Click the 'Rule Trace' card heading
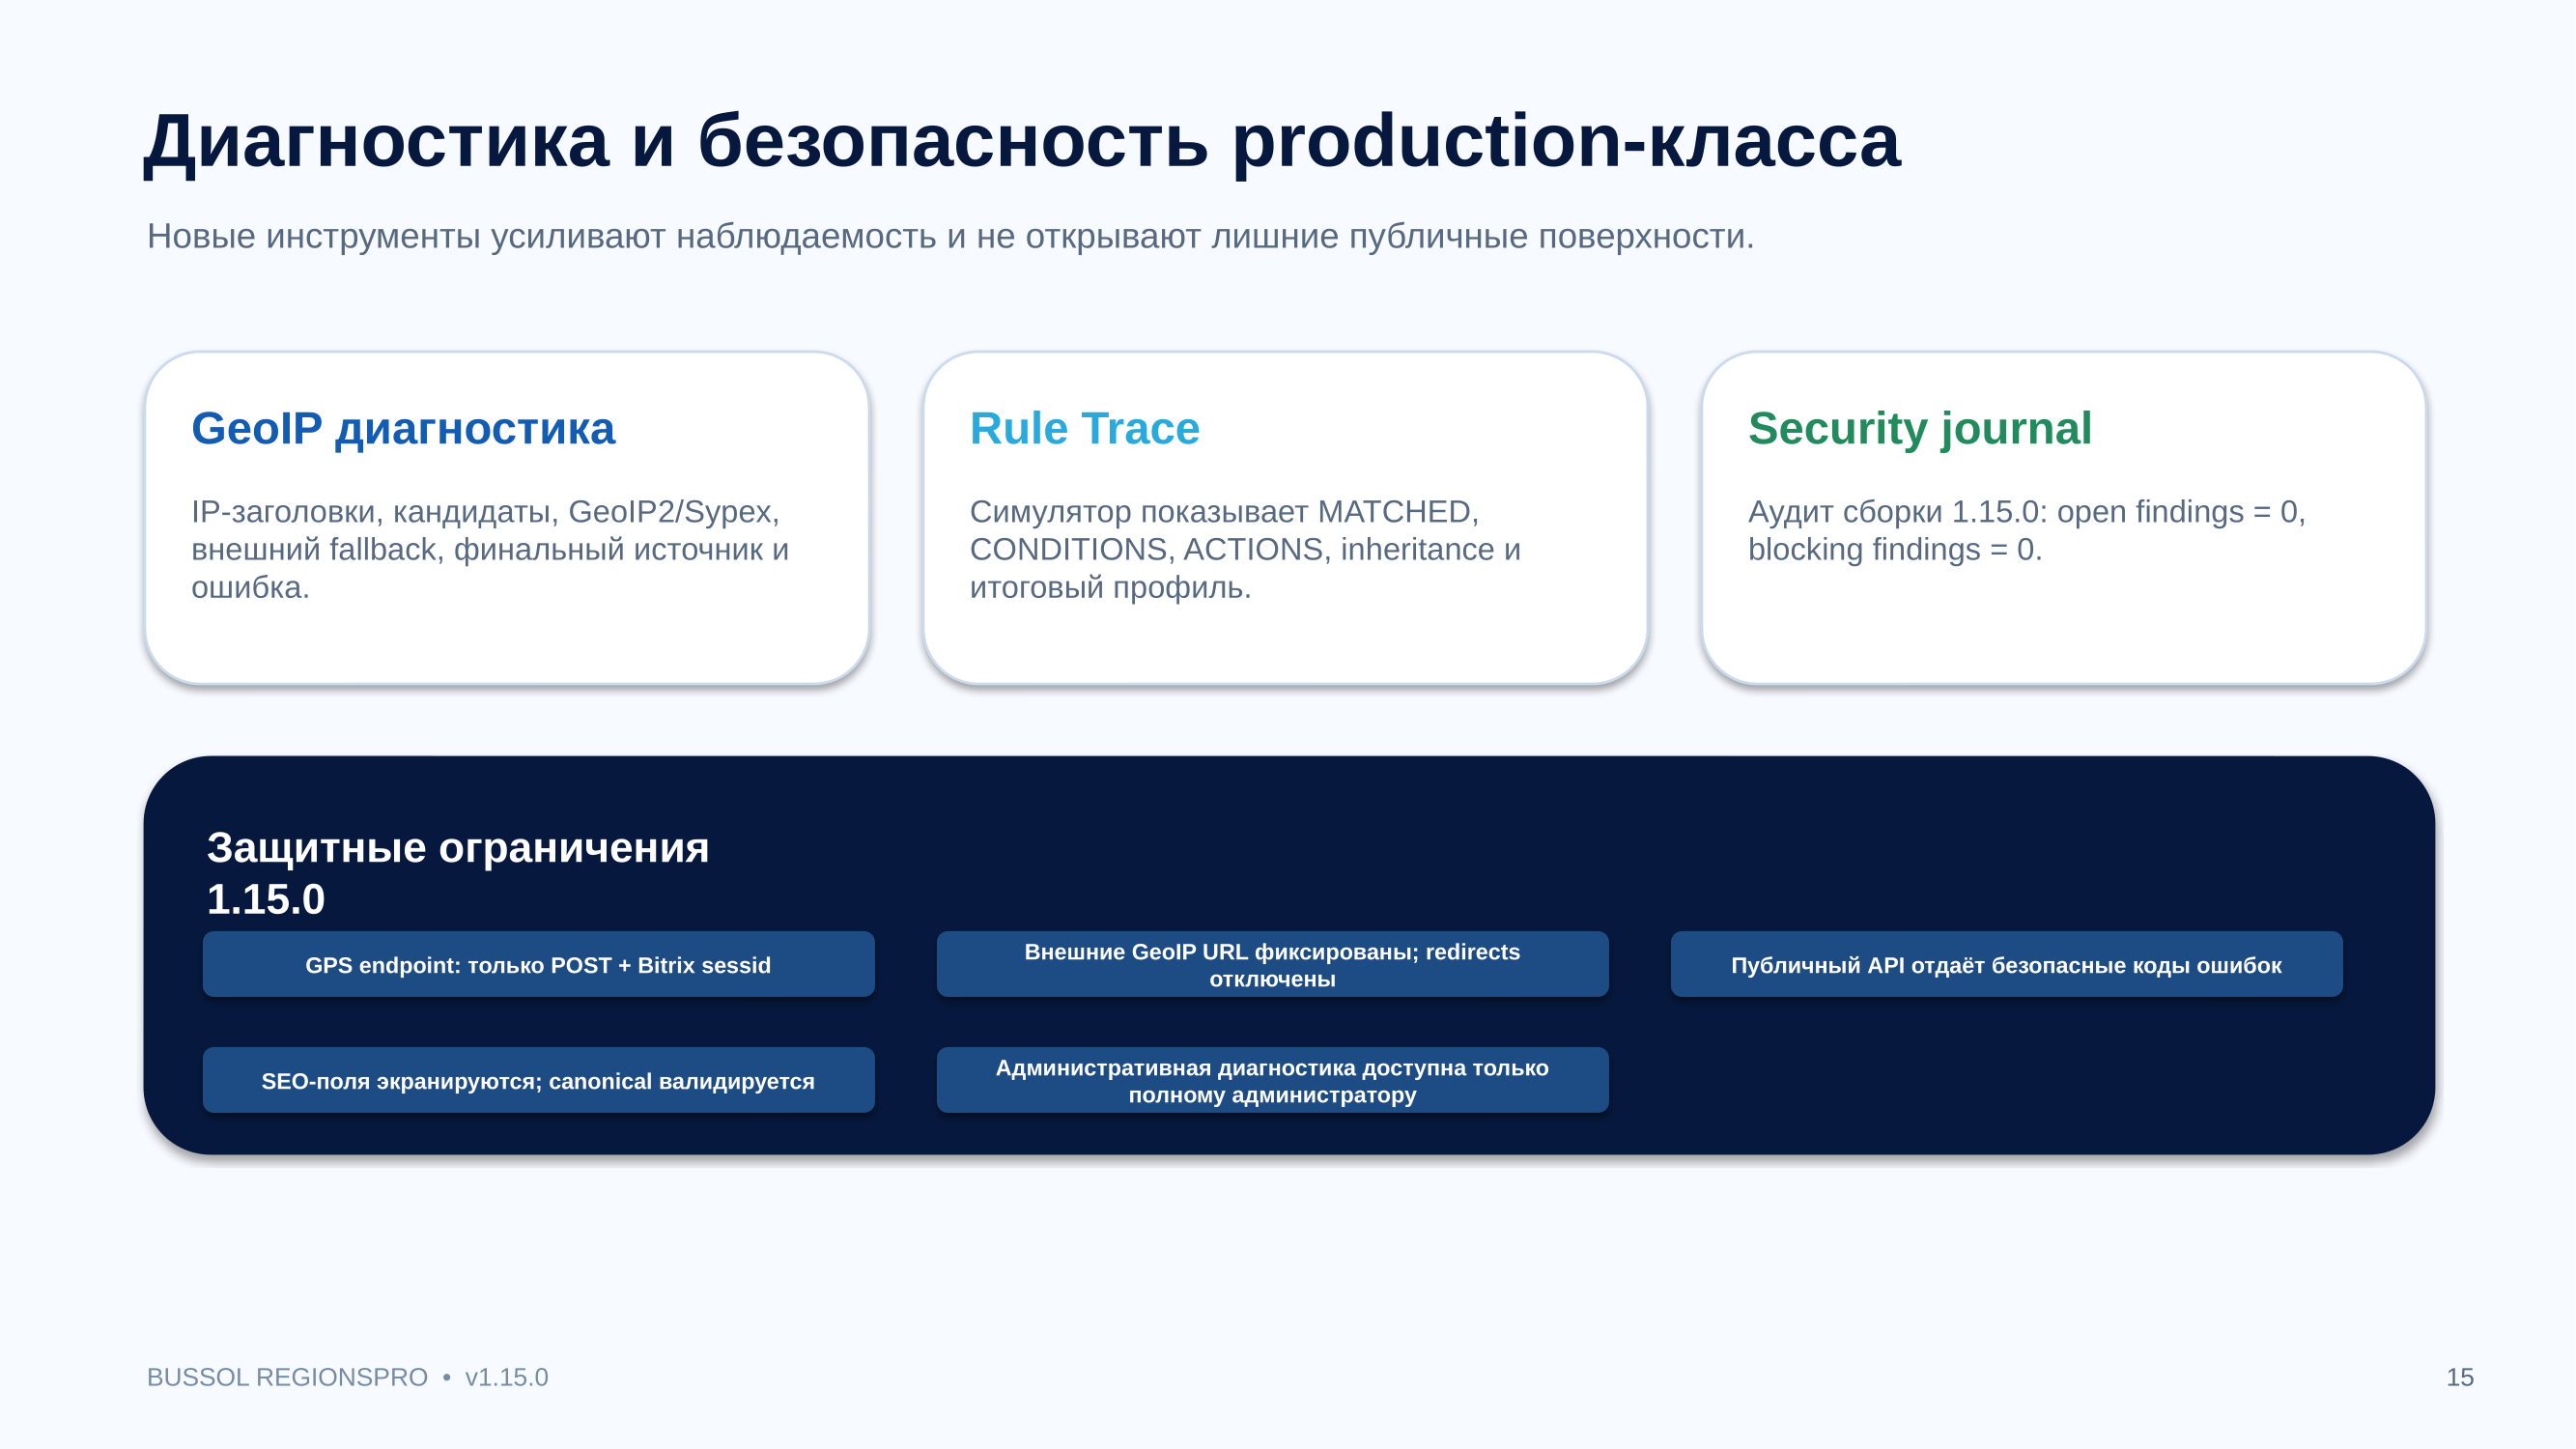2576x1449 pixels. click(x=1084, y=429)
